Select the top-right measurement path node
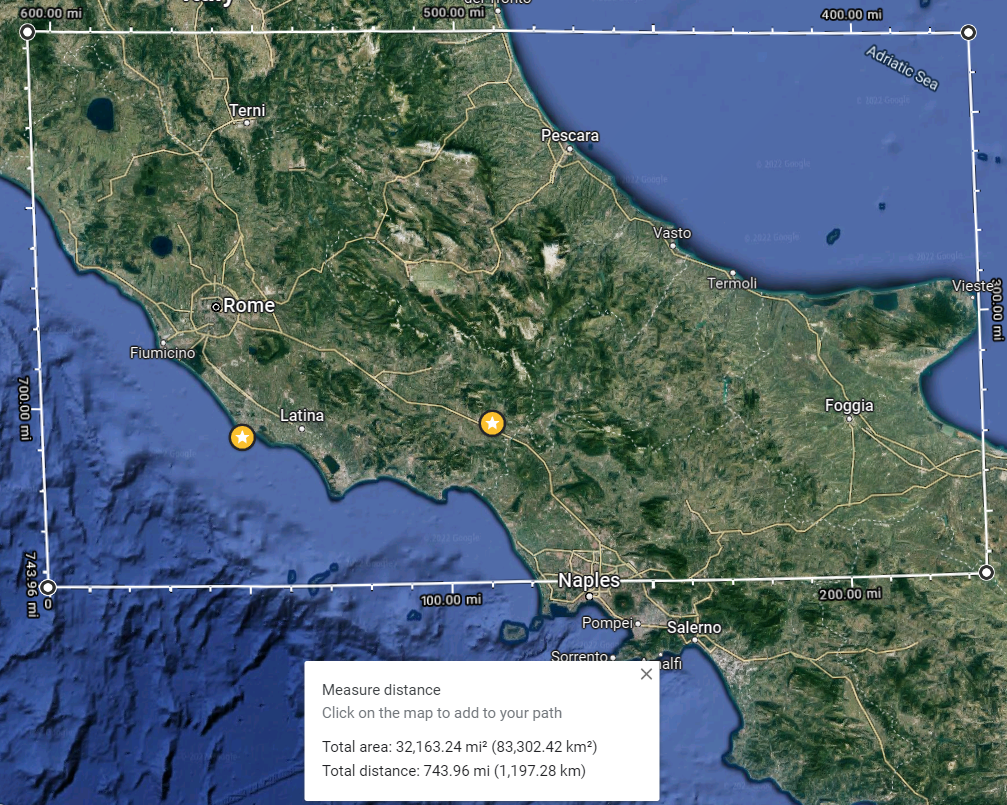 pyautogui.click(x=968, y=32)
